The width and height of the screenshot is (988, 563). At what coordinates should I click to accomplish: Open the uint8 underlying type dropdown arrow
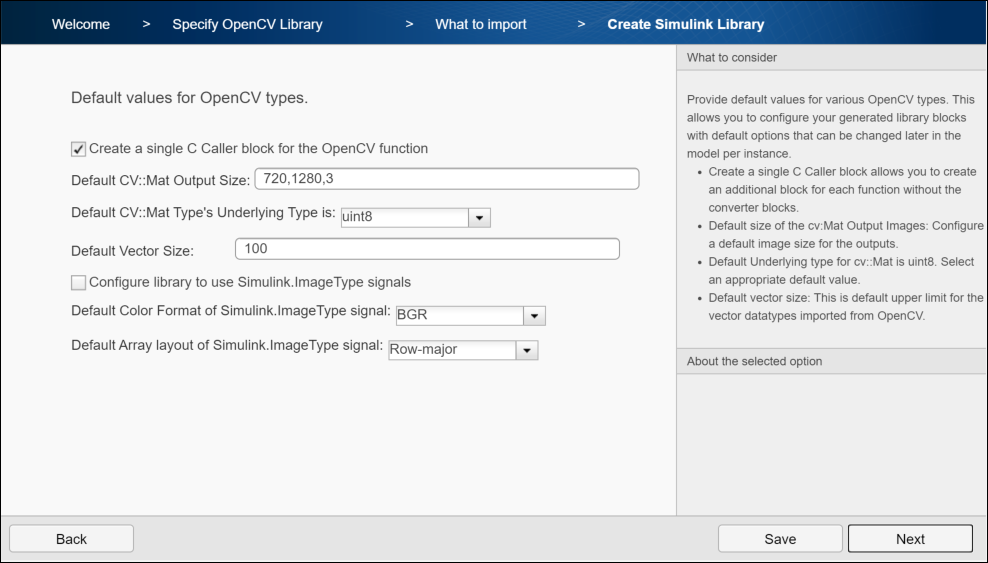480,218
